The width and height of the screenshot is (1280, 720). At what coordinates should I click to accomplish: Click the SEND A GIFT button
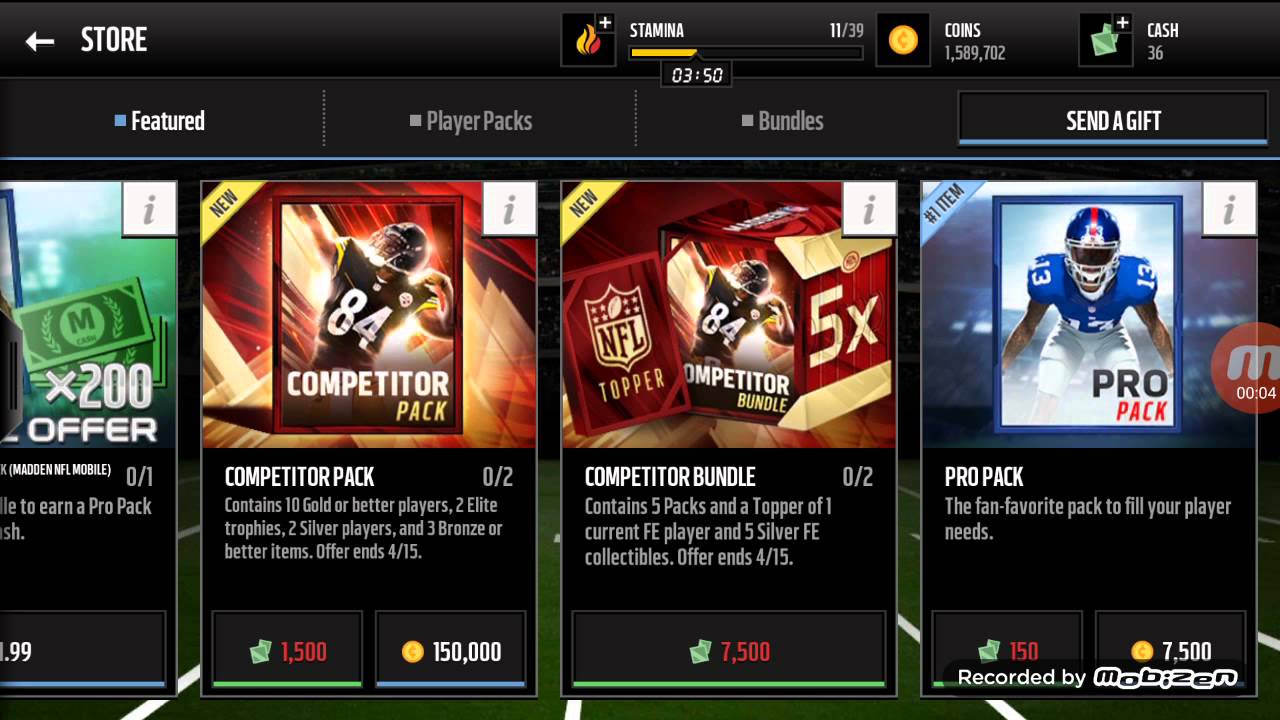[1113, 119]
